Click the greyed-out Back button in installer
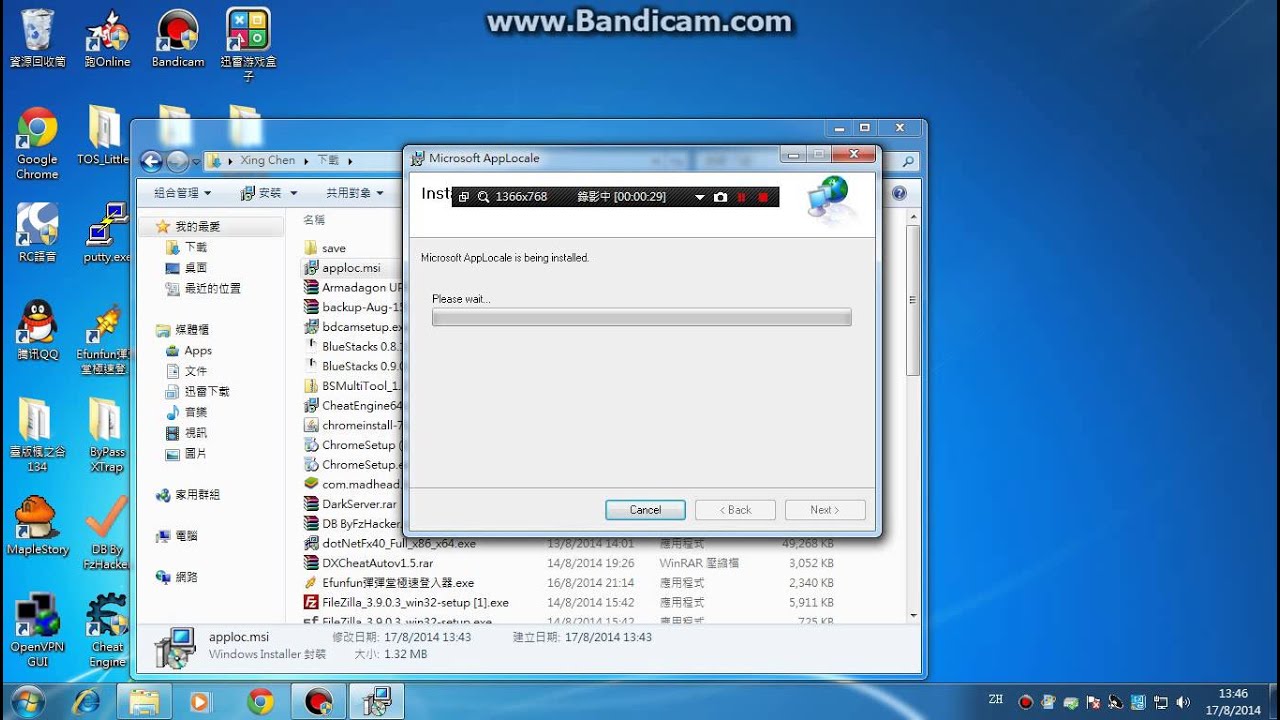Viewport: 1280px width, 720px height. point(735,510)
